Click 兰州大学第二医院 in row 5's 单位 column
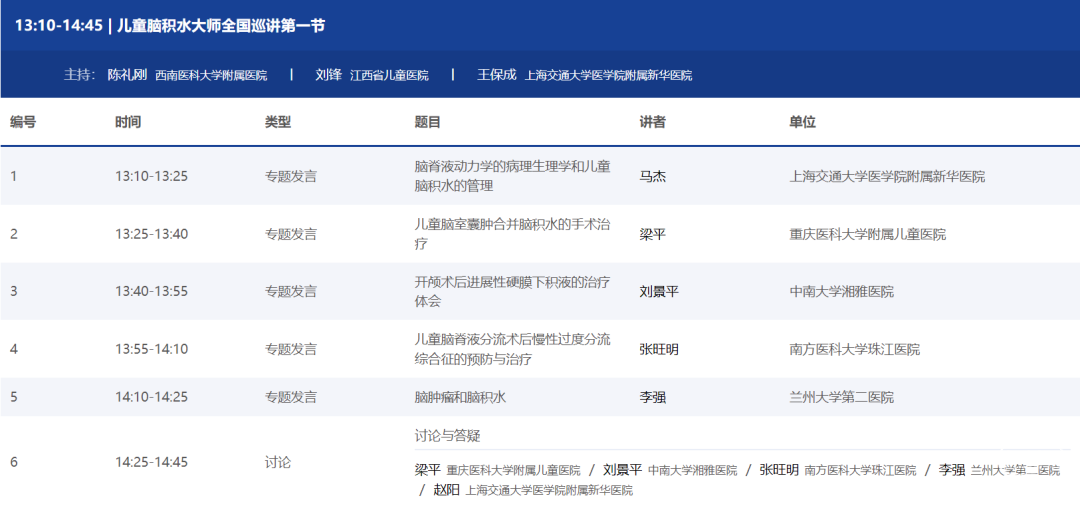The height and width of the screenshot is (508, 1080). (x=841, y=397)
